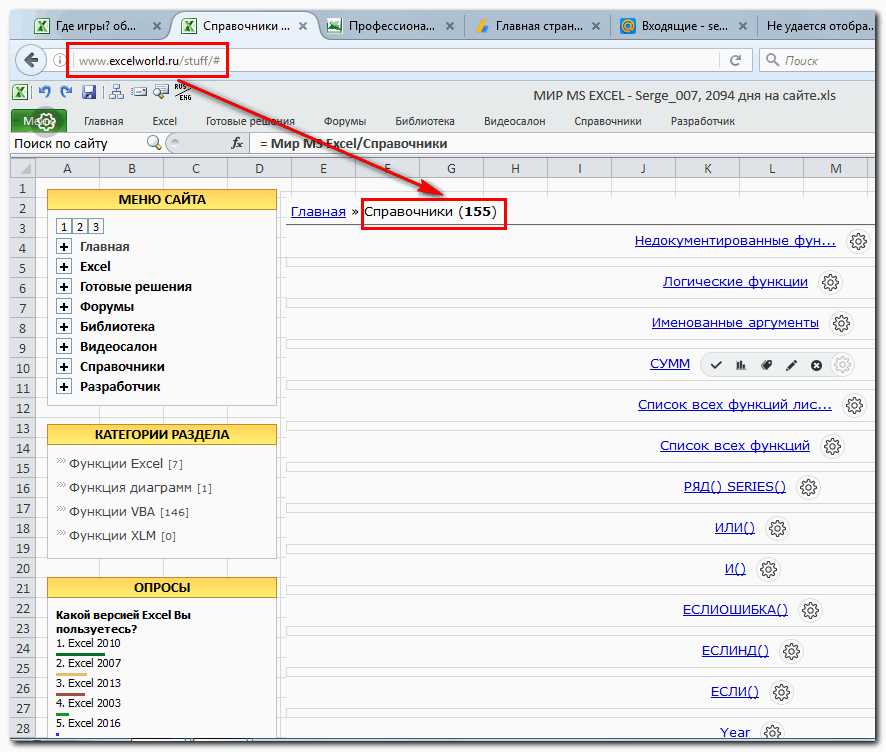Open the Справочники ribbon tab
Viewport: 886px width, 752px height.
(607, 121)
